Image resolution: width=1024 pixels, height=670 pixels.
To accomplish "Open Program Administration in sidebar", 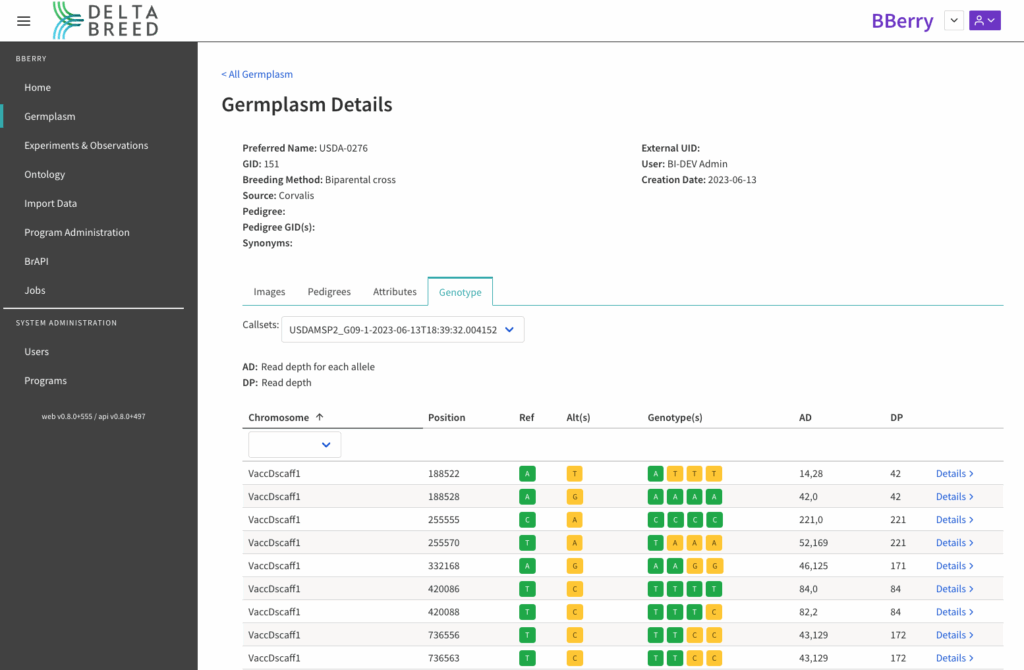I will (x=77, y=233).
